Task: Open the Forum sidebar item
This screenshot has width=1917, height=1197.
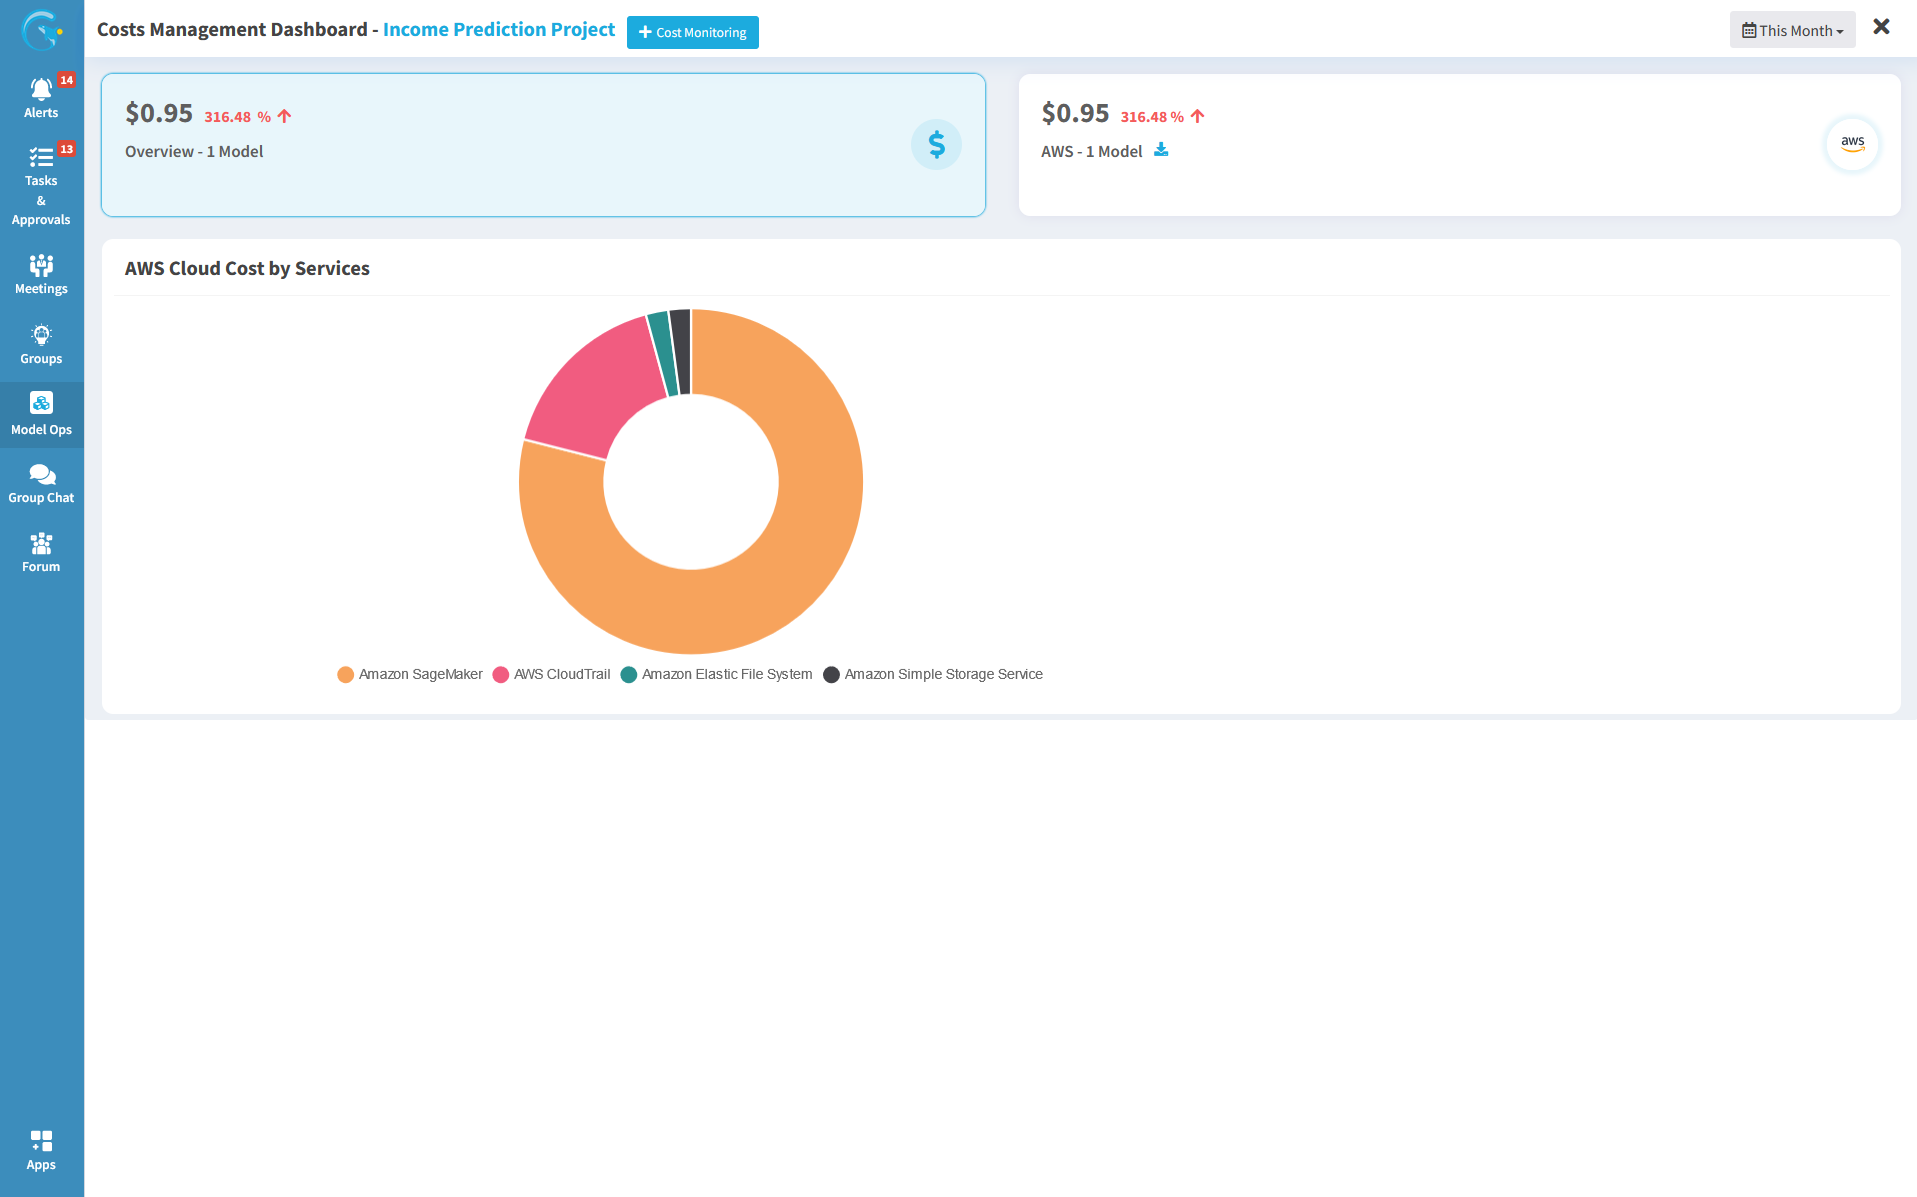Action: point(41,553)
